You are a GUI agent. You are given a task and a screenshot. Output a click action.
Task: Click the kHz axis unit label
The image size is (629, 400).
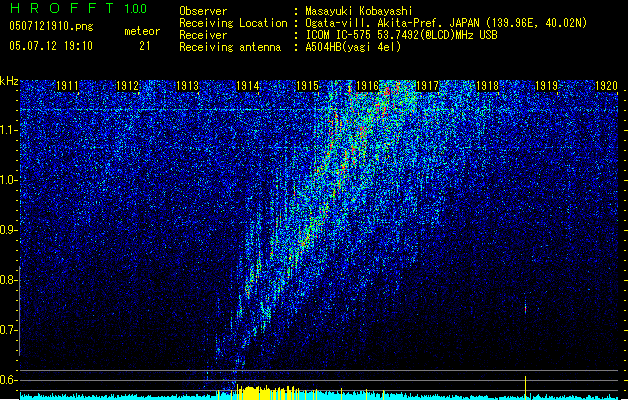9,81
